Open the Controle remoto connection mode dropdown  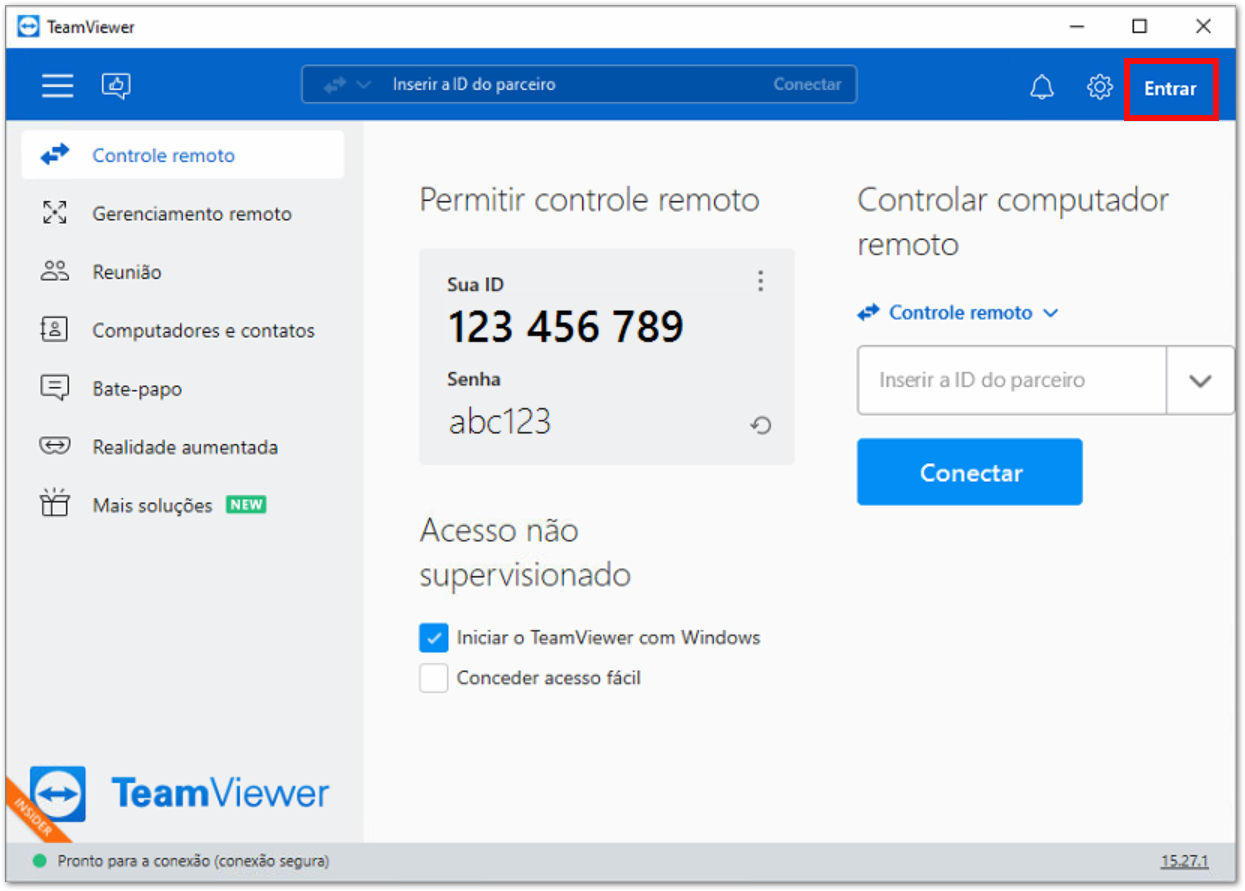(x=957, y=313)
